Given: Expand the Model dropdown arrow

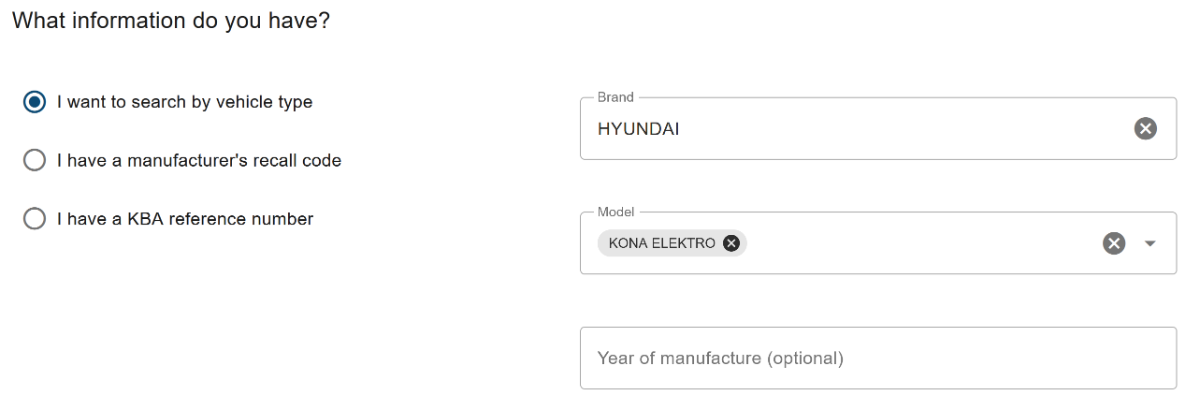Looking at the screenshot, I should point(1150,243).
